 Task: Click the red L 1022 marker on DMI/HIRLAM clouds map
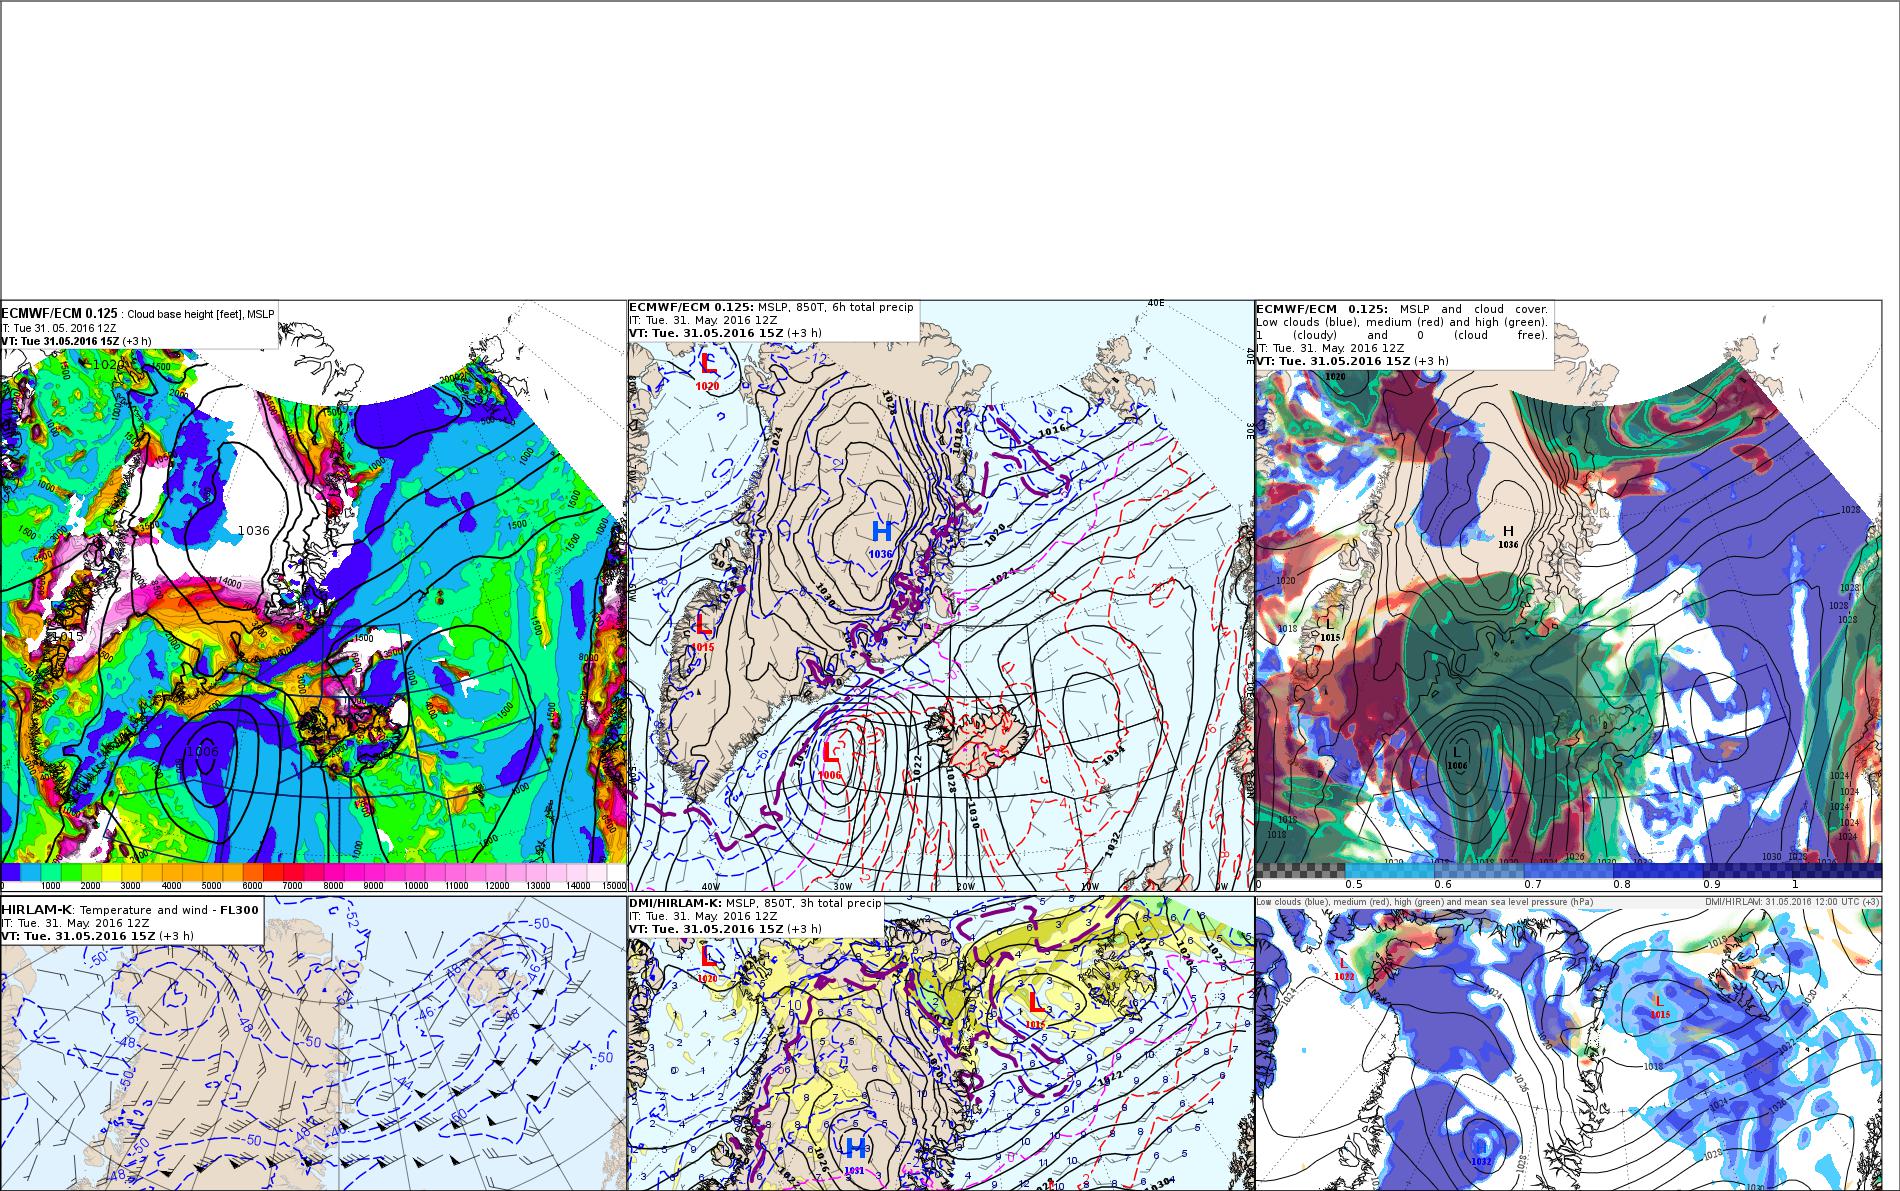(x=1343, y=968)
